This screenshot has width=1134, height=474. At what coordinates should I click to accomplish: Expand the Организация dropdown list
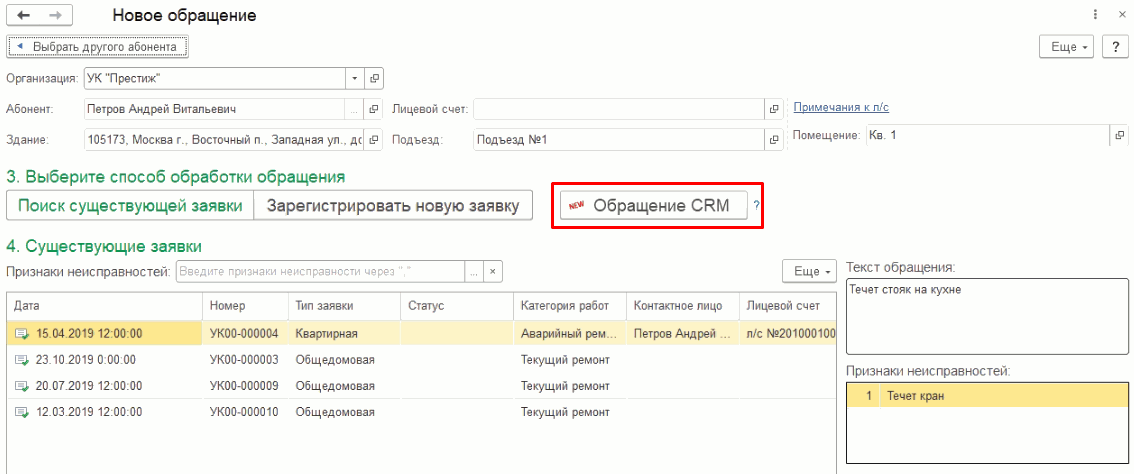pos(355,78)
